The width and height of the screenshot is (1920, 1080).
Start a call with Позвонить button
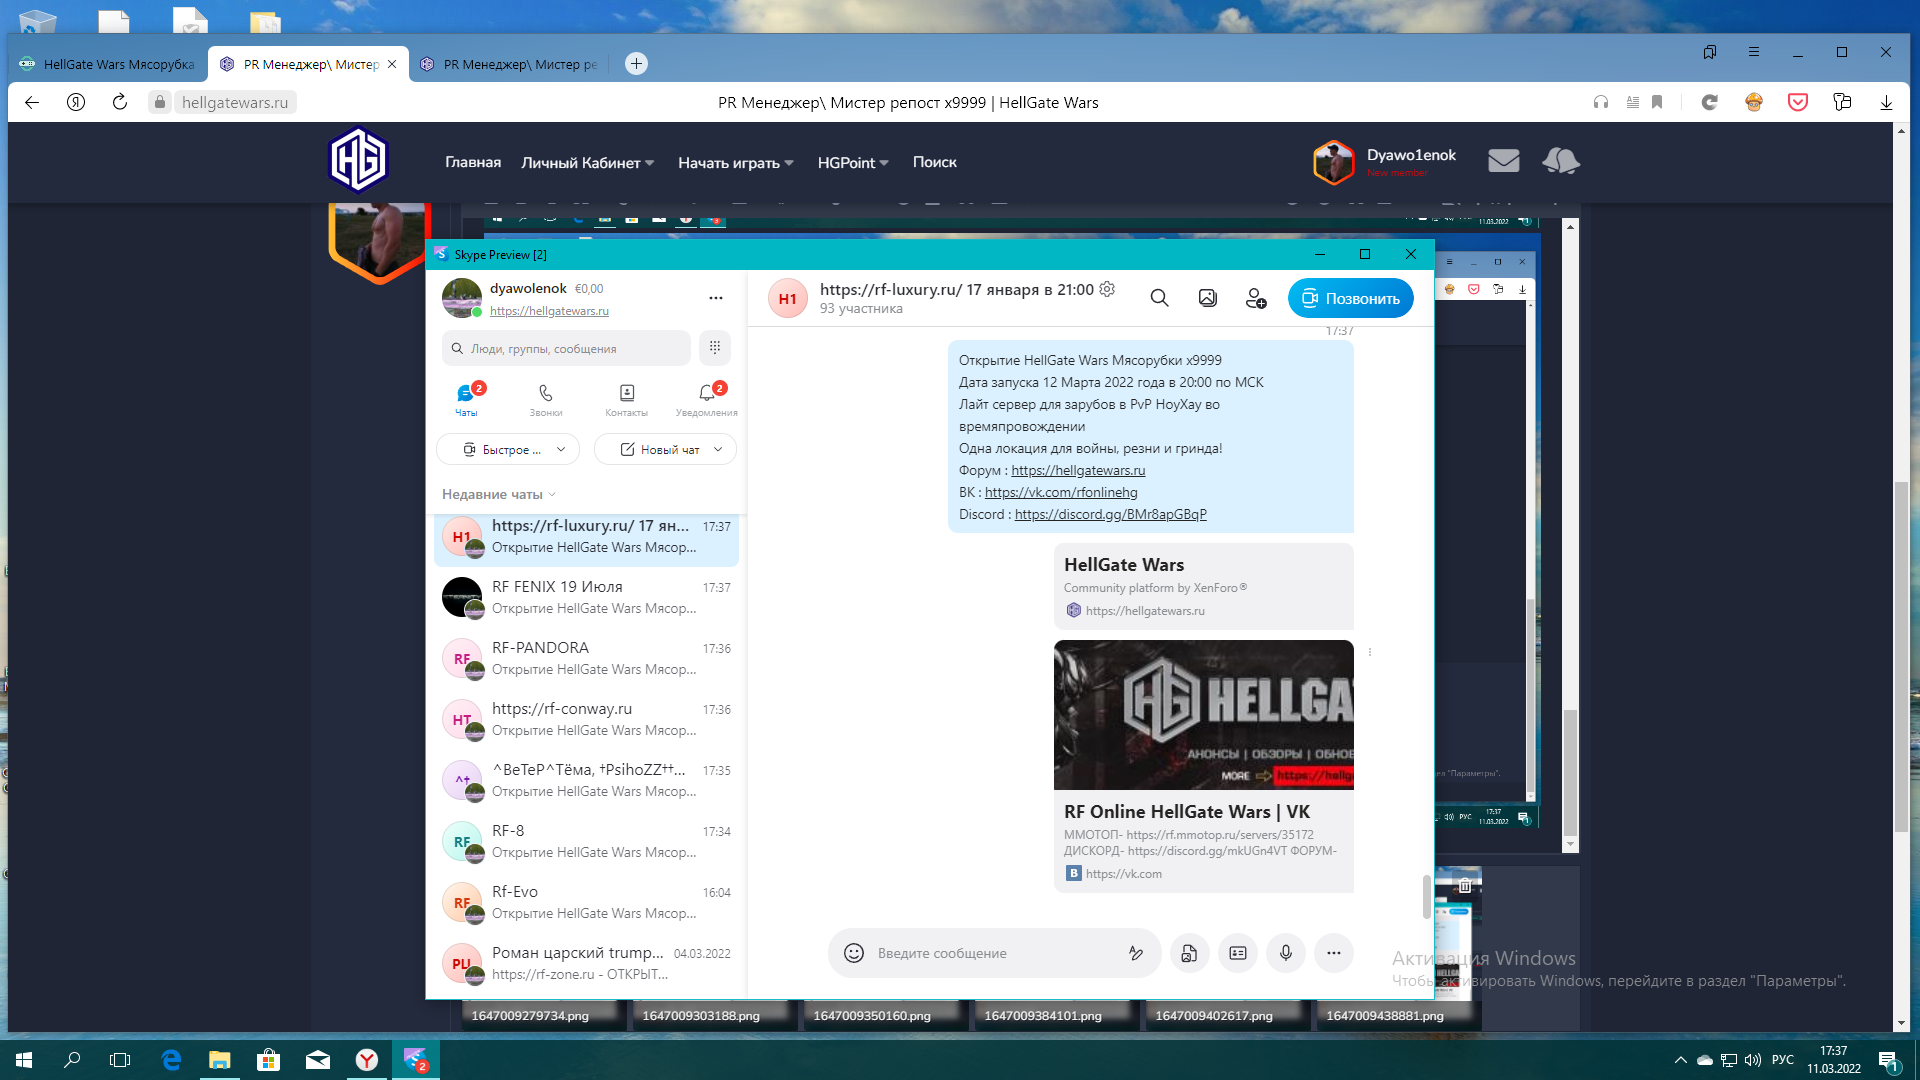tap(1351, 298)
